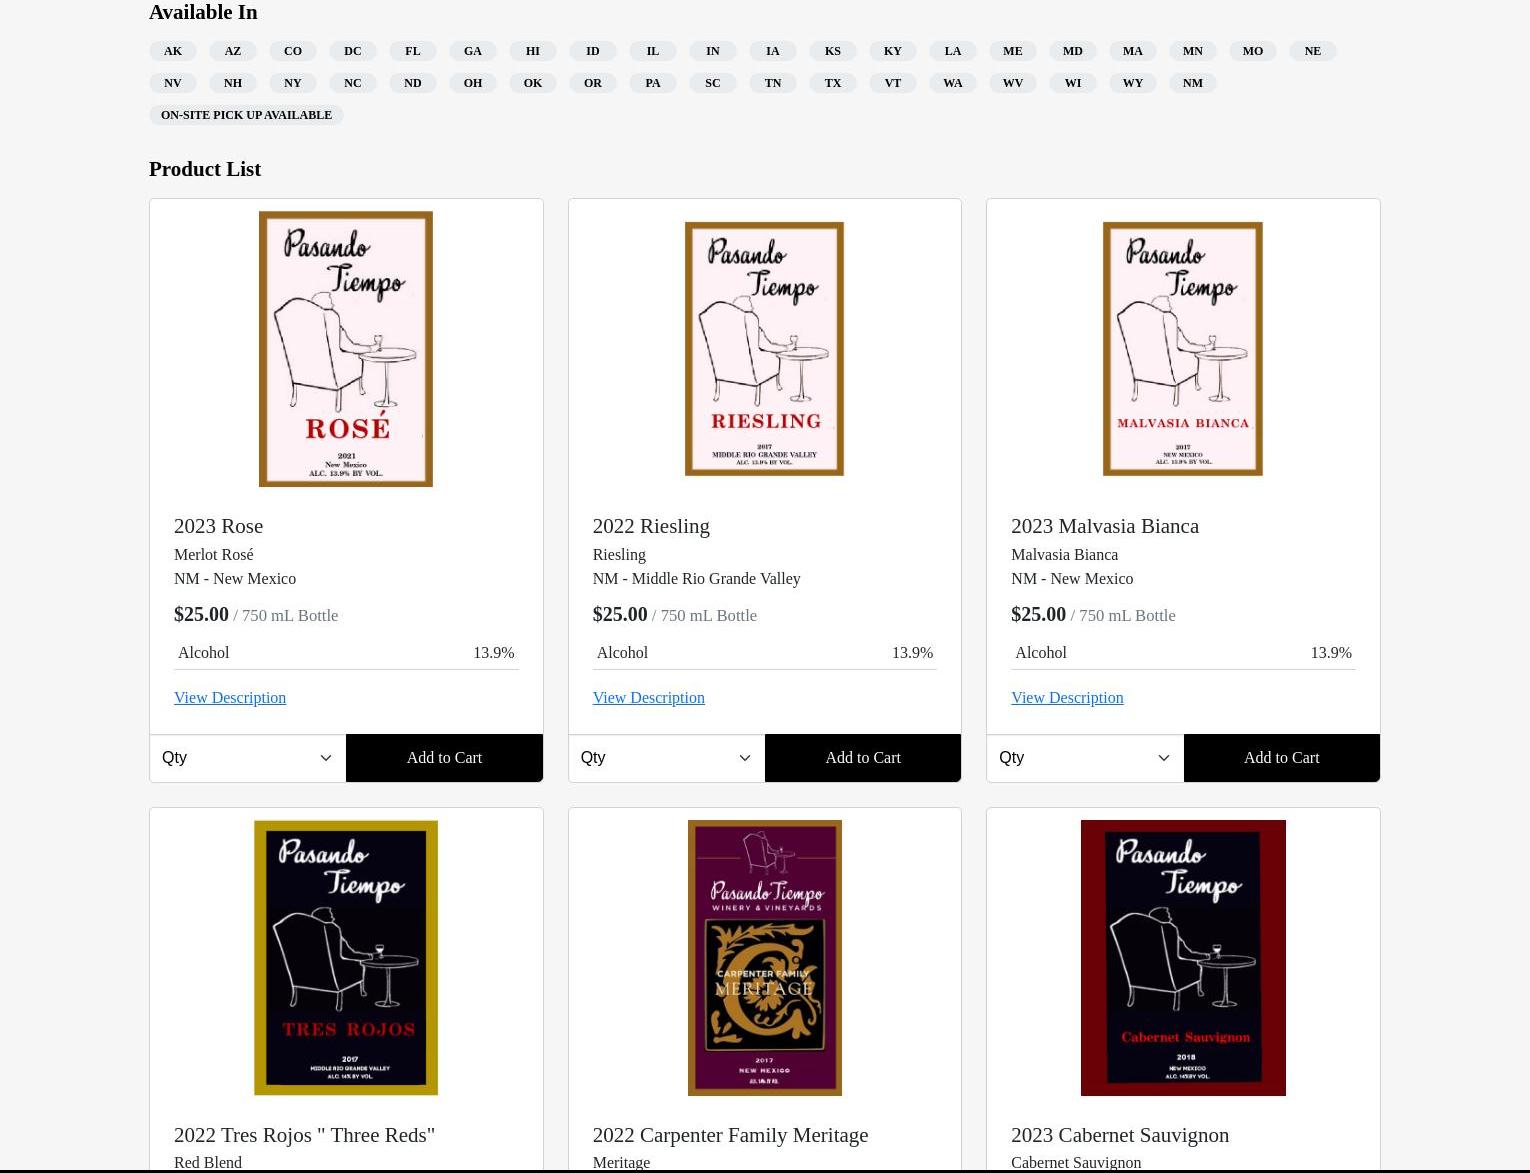Click the 2022 Tres Rojos "Three Reds" title
This screenshot has width=1530, height=1173.
[x=304, y=1135]
